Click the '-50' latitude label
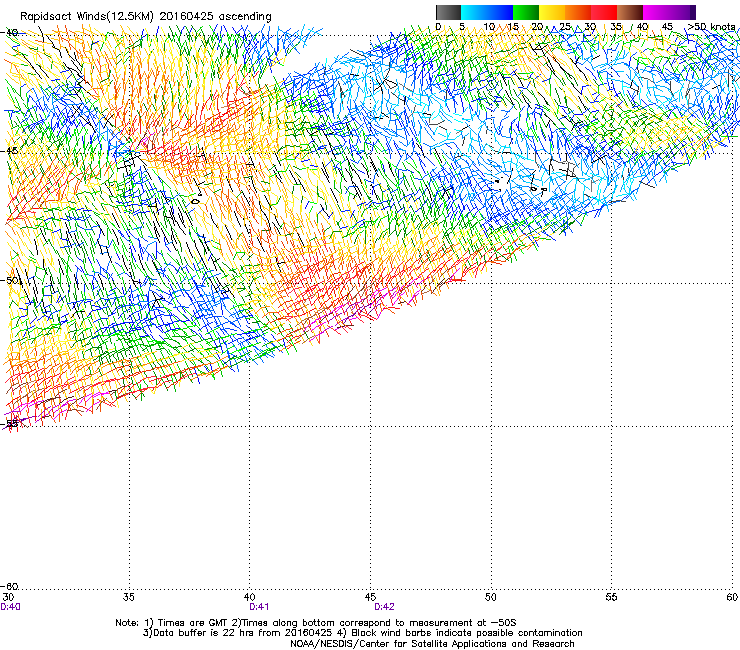The width and height of the screenshot is (740, 650). click(10, 280)
